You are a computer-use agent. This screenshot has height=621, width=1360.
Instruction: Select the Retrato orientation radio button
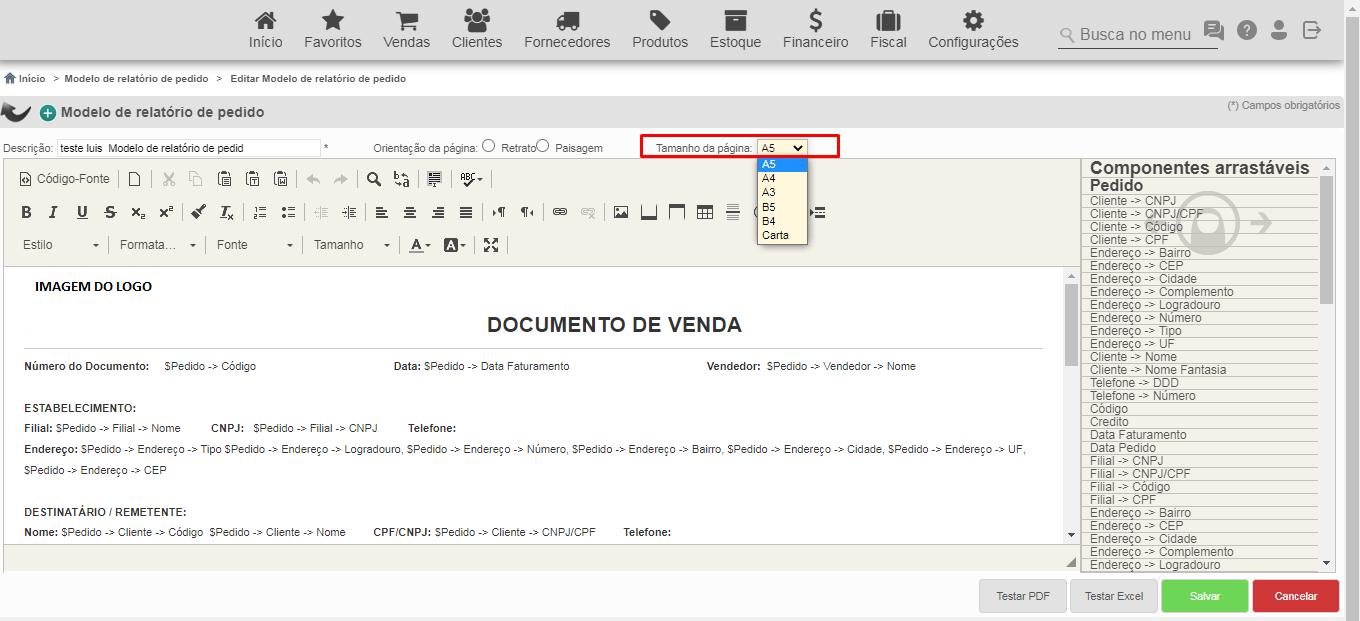(x=488, y=146)
